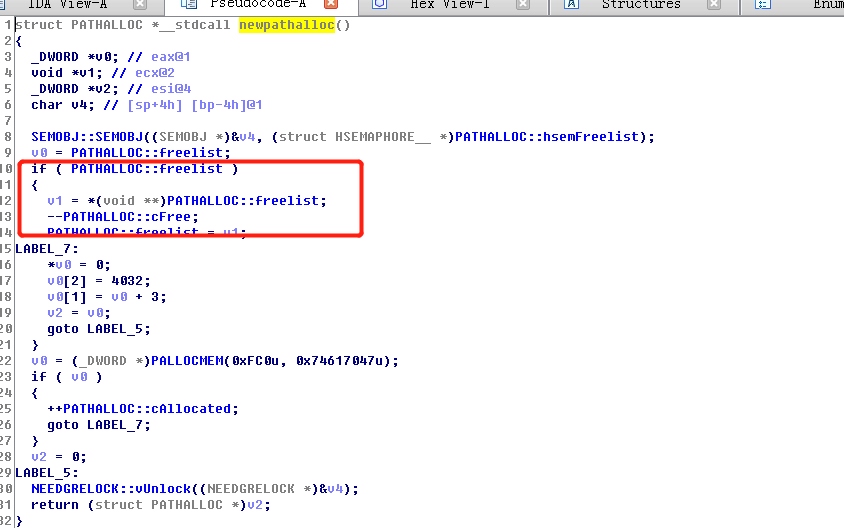Image resolution: width=844 pixels, height=528 pixels.
Task: Click PATHALLOC::cFree decrement statement
Action: click(x=123, y=217)
